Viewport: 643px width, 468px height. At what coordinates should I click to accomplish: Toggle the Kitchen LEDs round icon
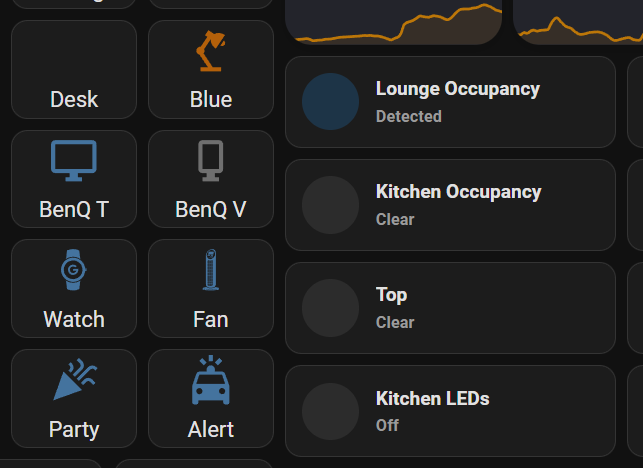point(330,411)
